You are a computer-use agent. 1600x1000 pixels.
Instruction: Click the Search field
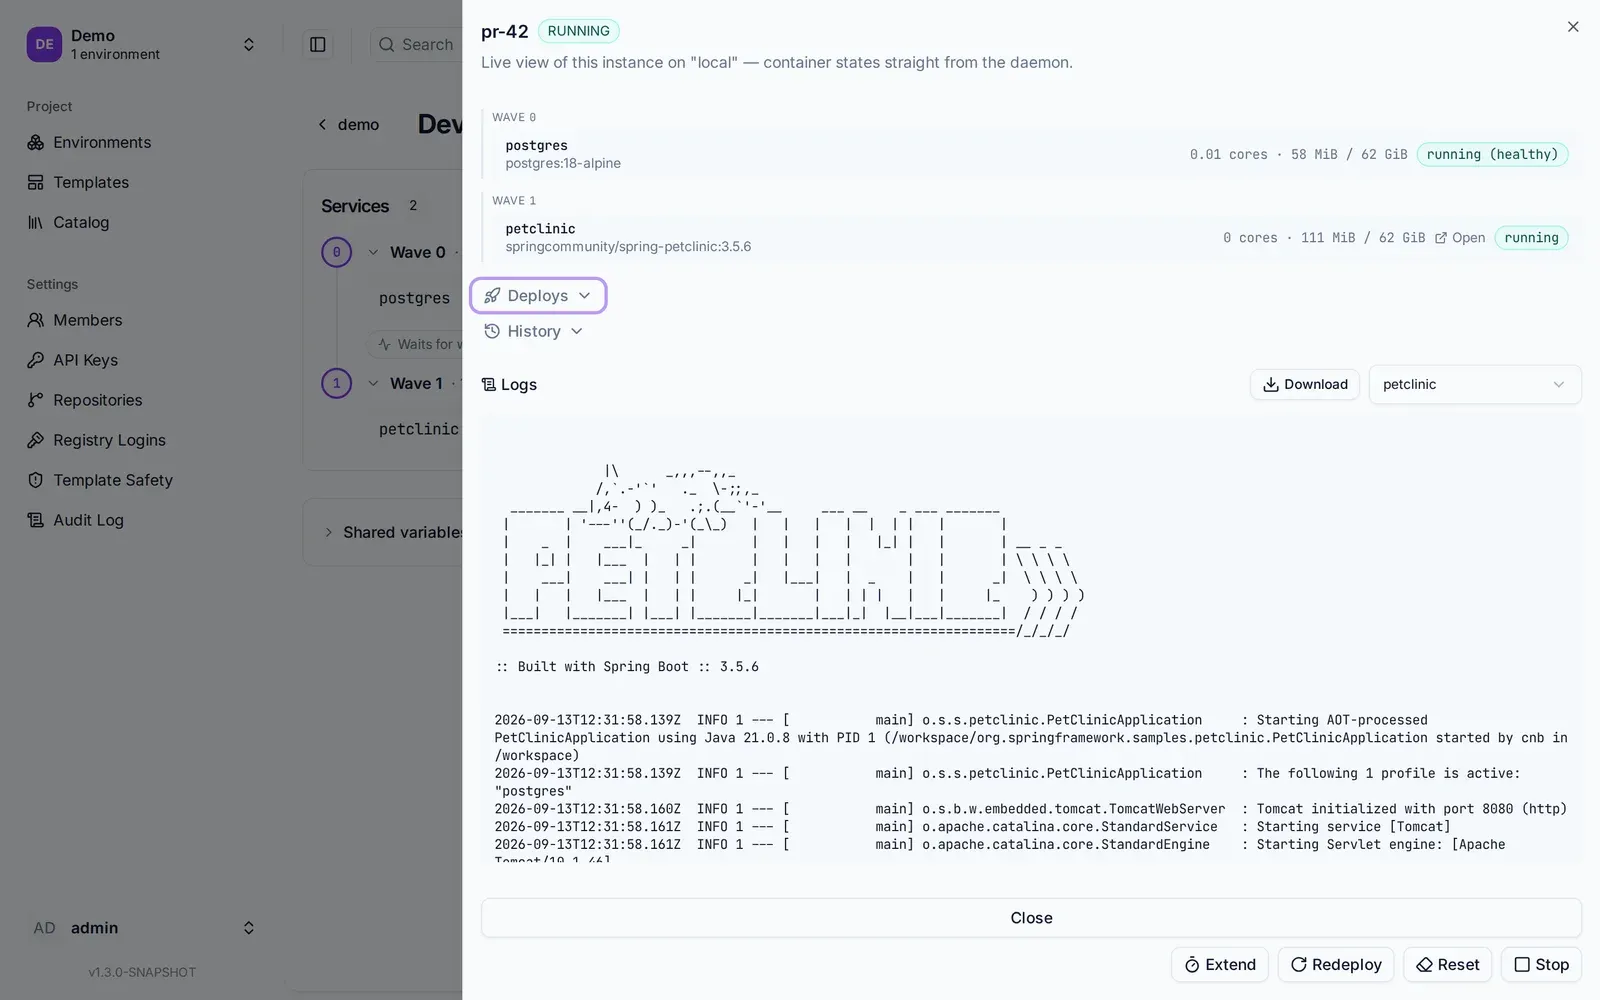[416, 44]
